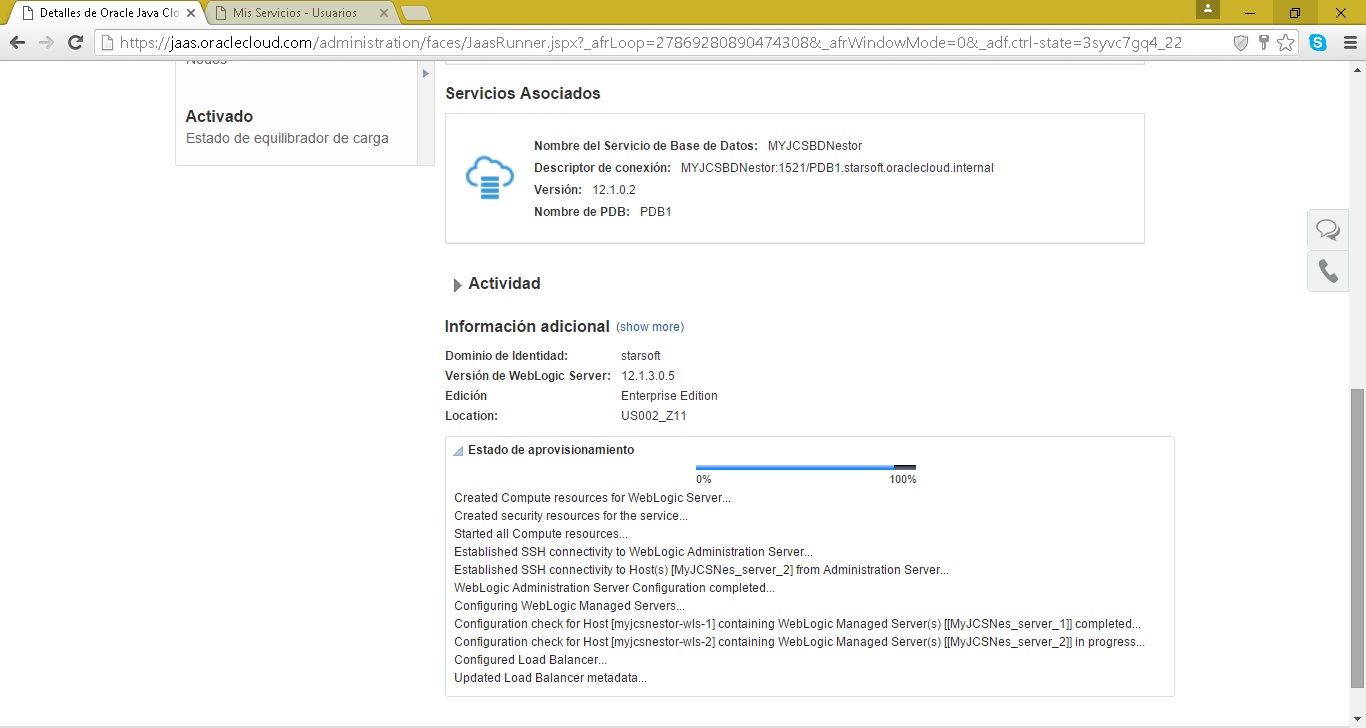
Task: Open the Chrome user profile button
Action: point(1208,9)
